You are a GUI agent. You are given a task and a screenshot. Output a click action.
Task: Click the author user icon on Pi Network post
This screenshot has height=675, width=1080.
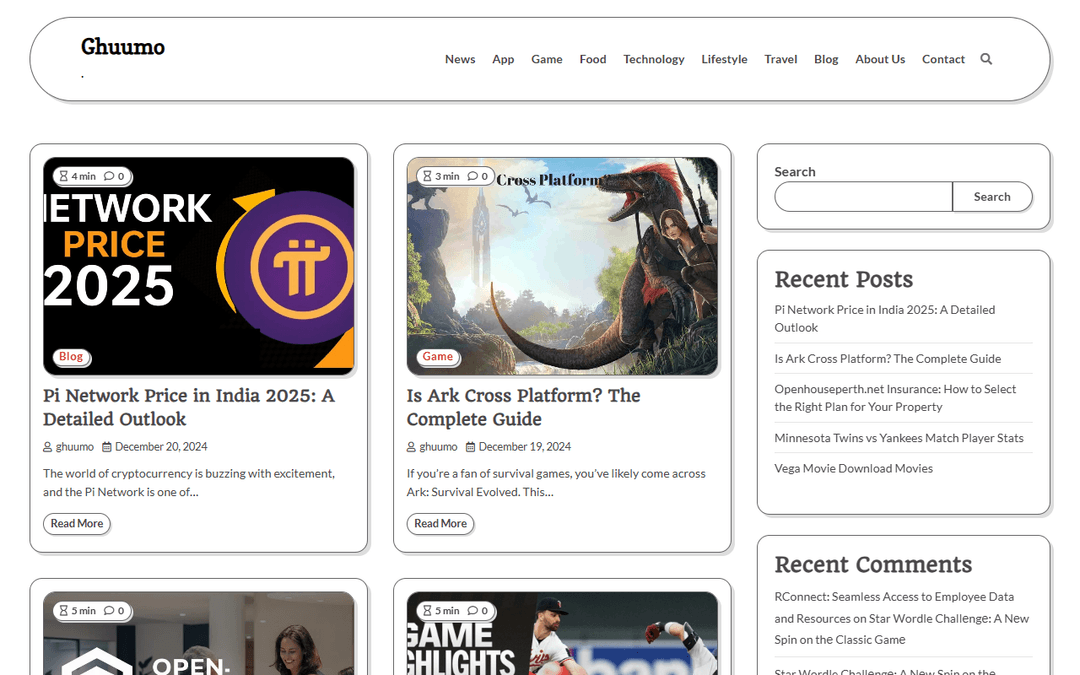point(48,447)
